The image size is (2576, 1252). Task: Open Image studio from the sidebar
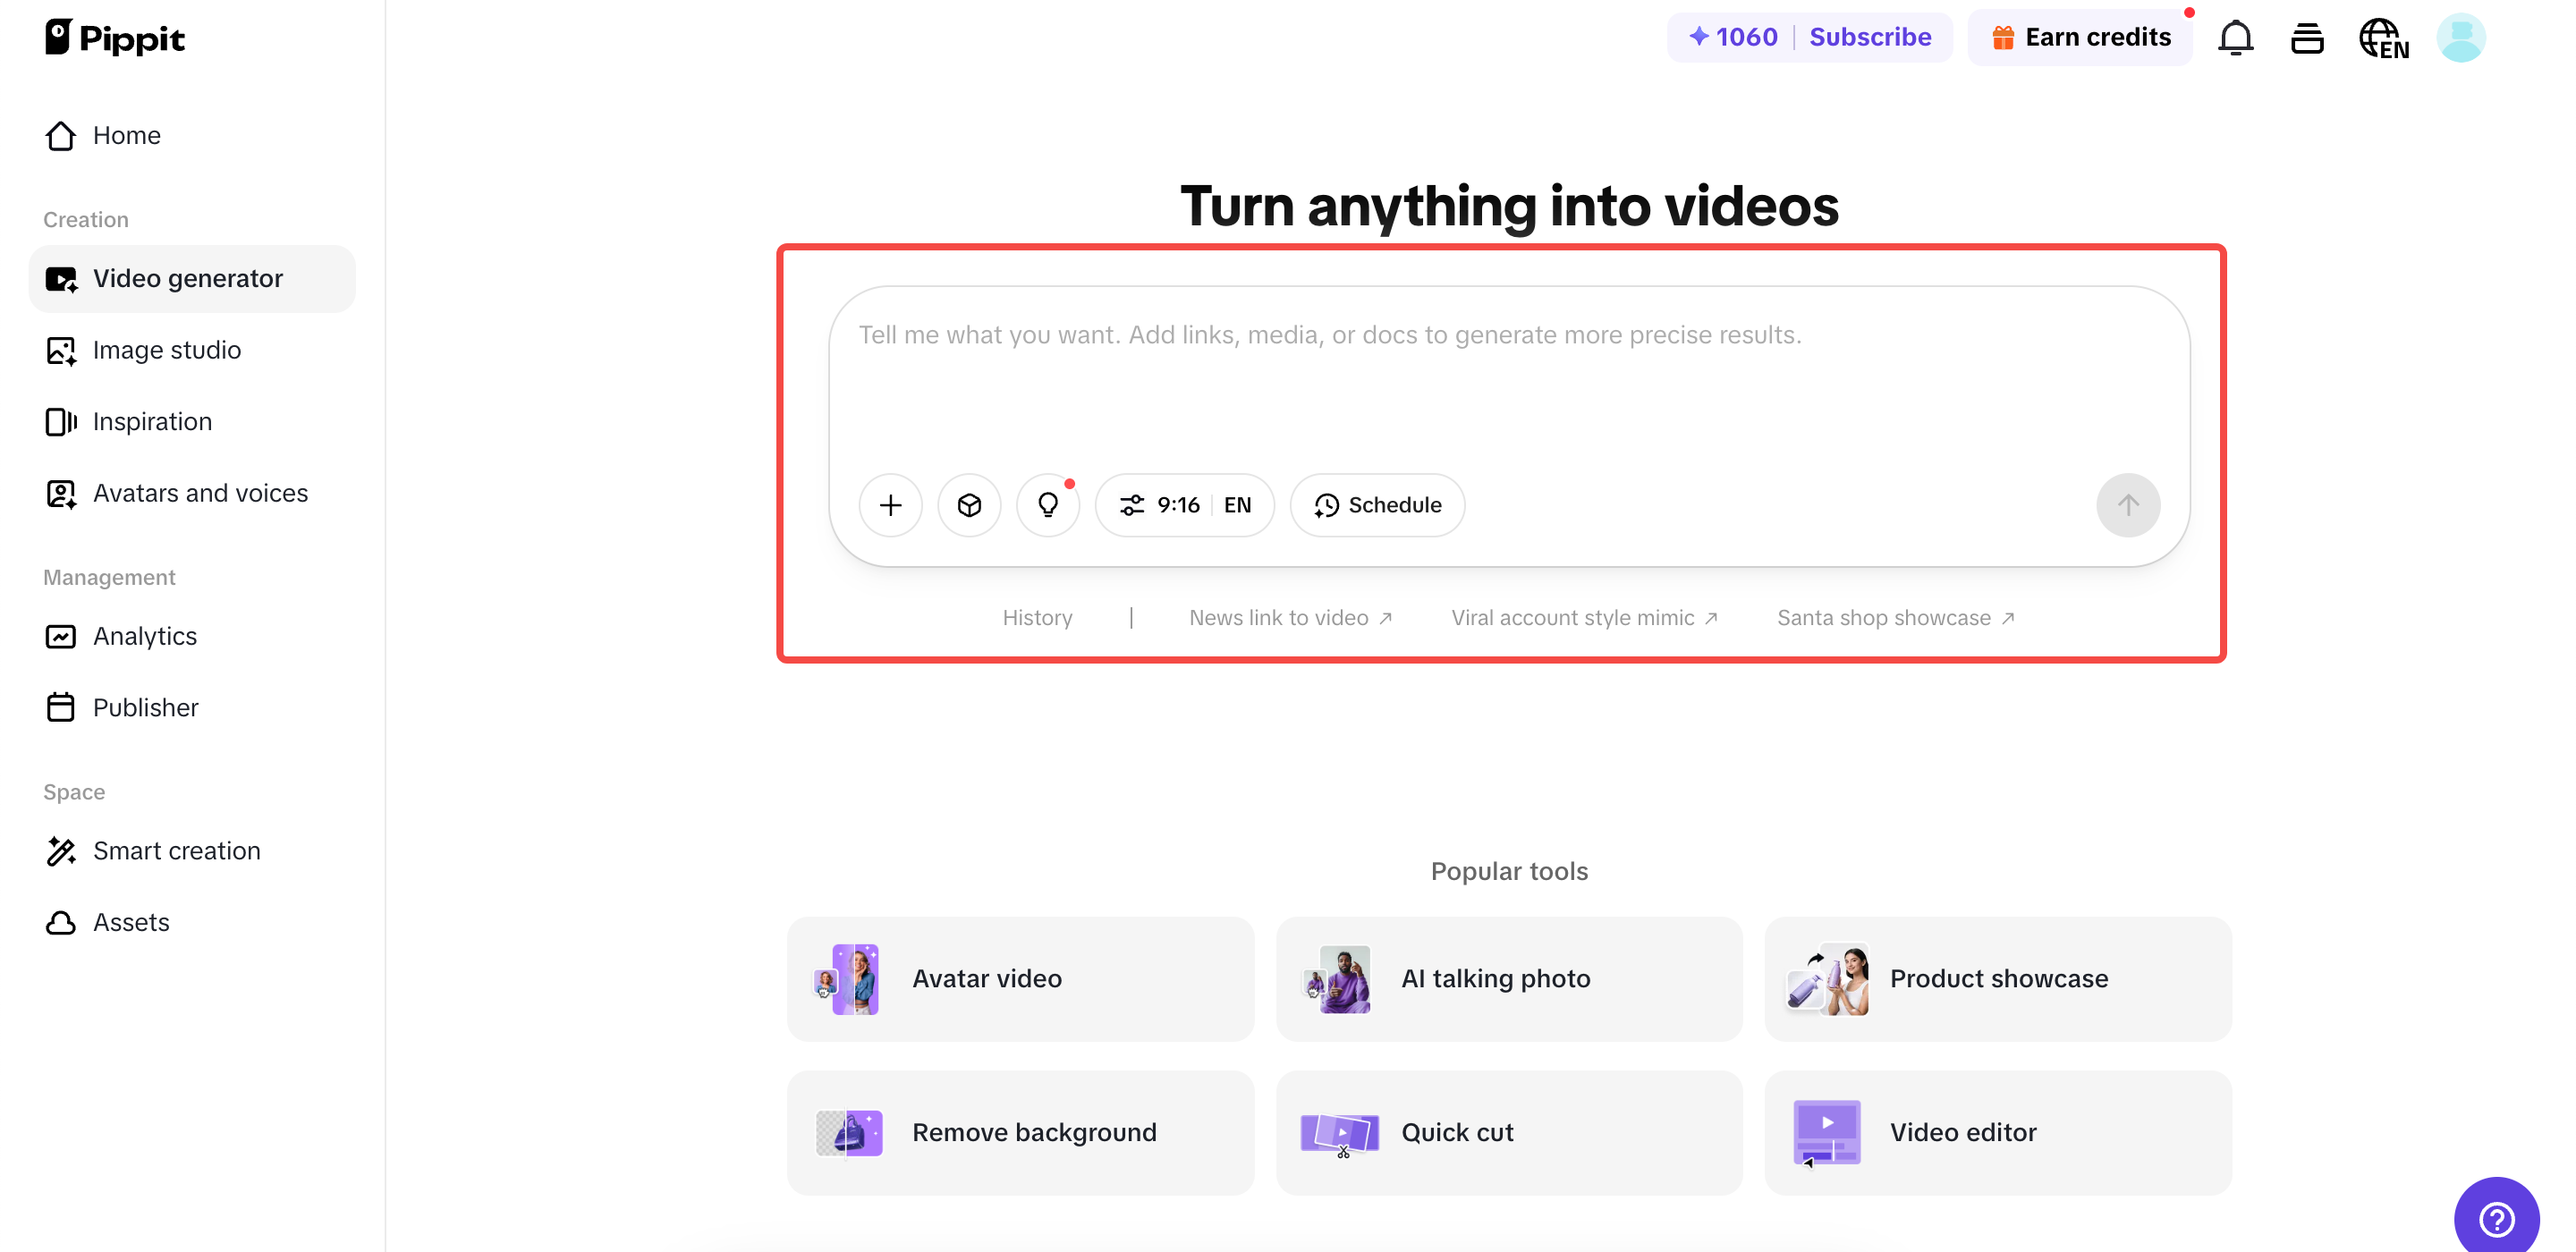click(x=166, y=350)
